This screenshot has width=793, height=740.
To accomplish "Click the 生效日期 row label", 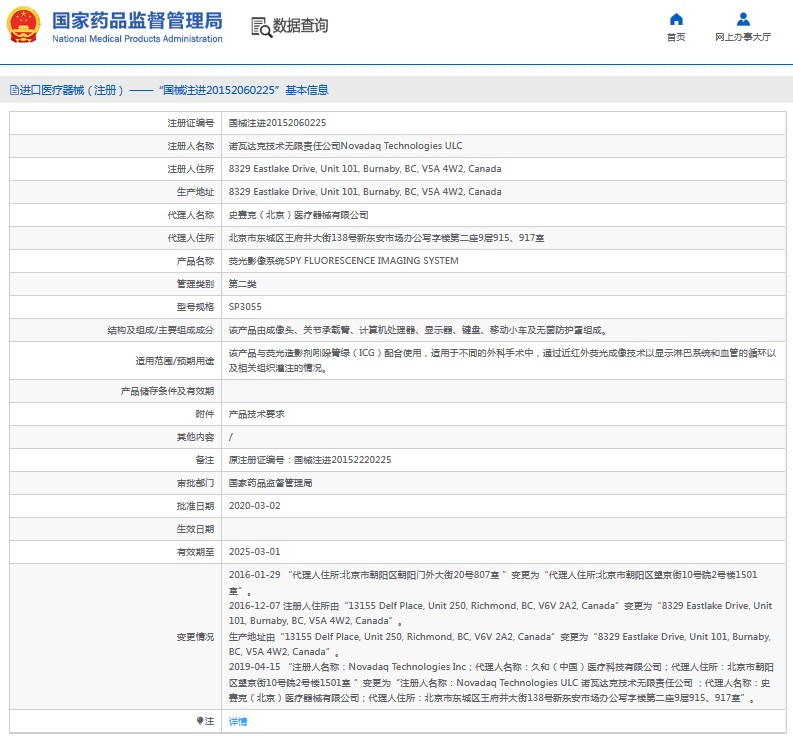I will 195,529.
